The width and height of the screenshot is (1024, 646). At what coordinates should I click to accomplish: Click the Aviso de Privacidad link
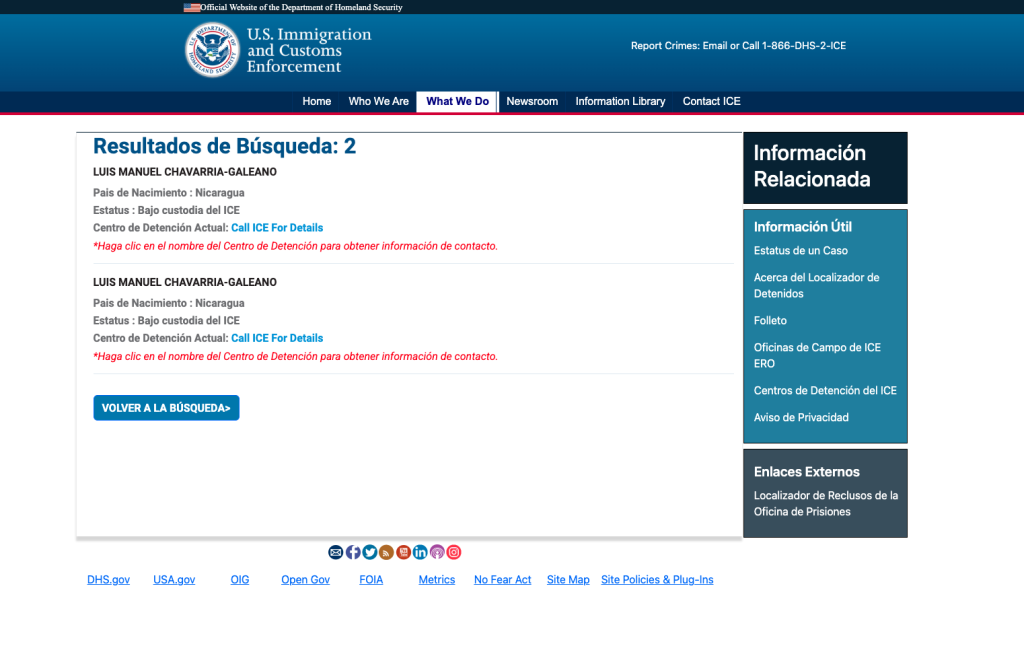(801, 417)
